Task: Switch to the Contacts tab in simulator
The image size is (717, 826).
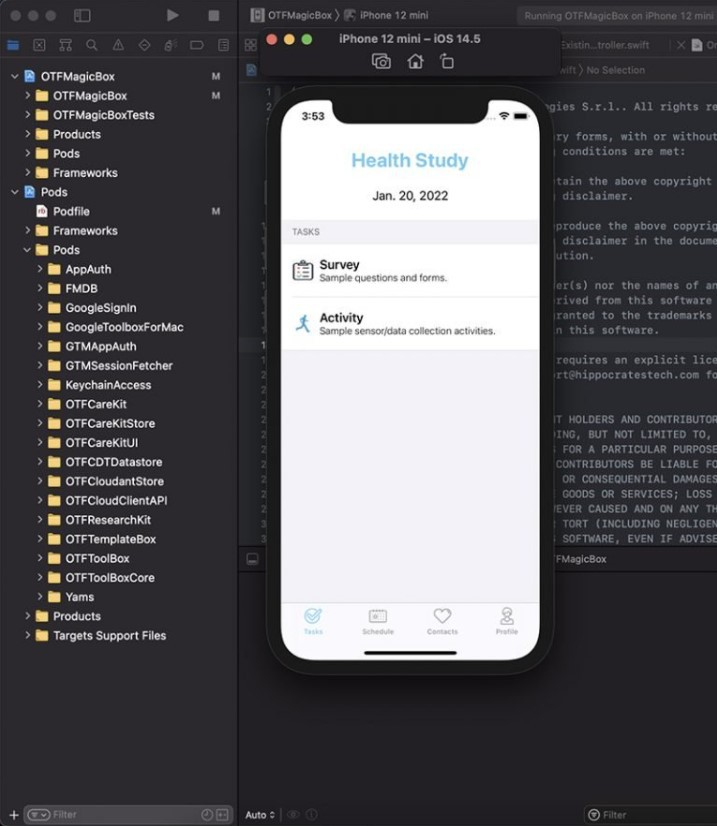Action: 442,621
